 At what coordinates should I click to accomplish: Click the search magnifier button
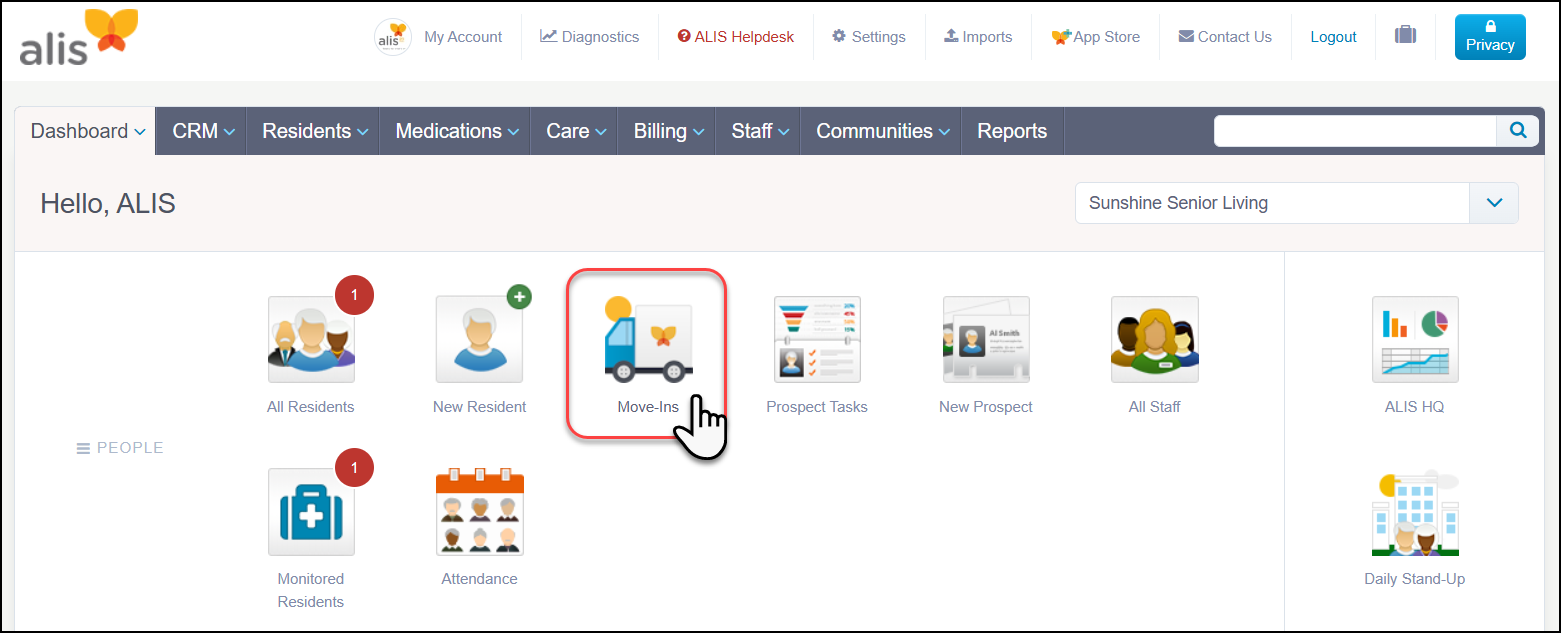pos(1518,130)
